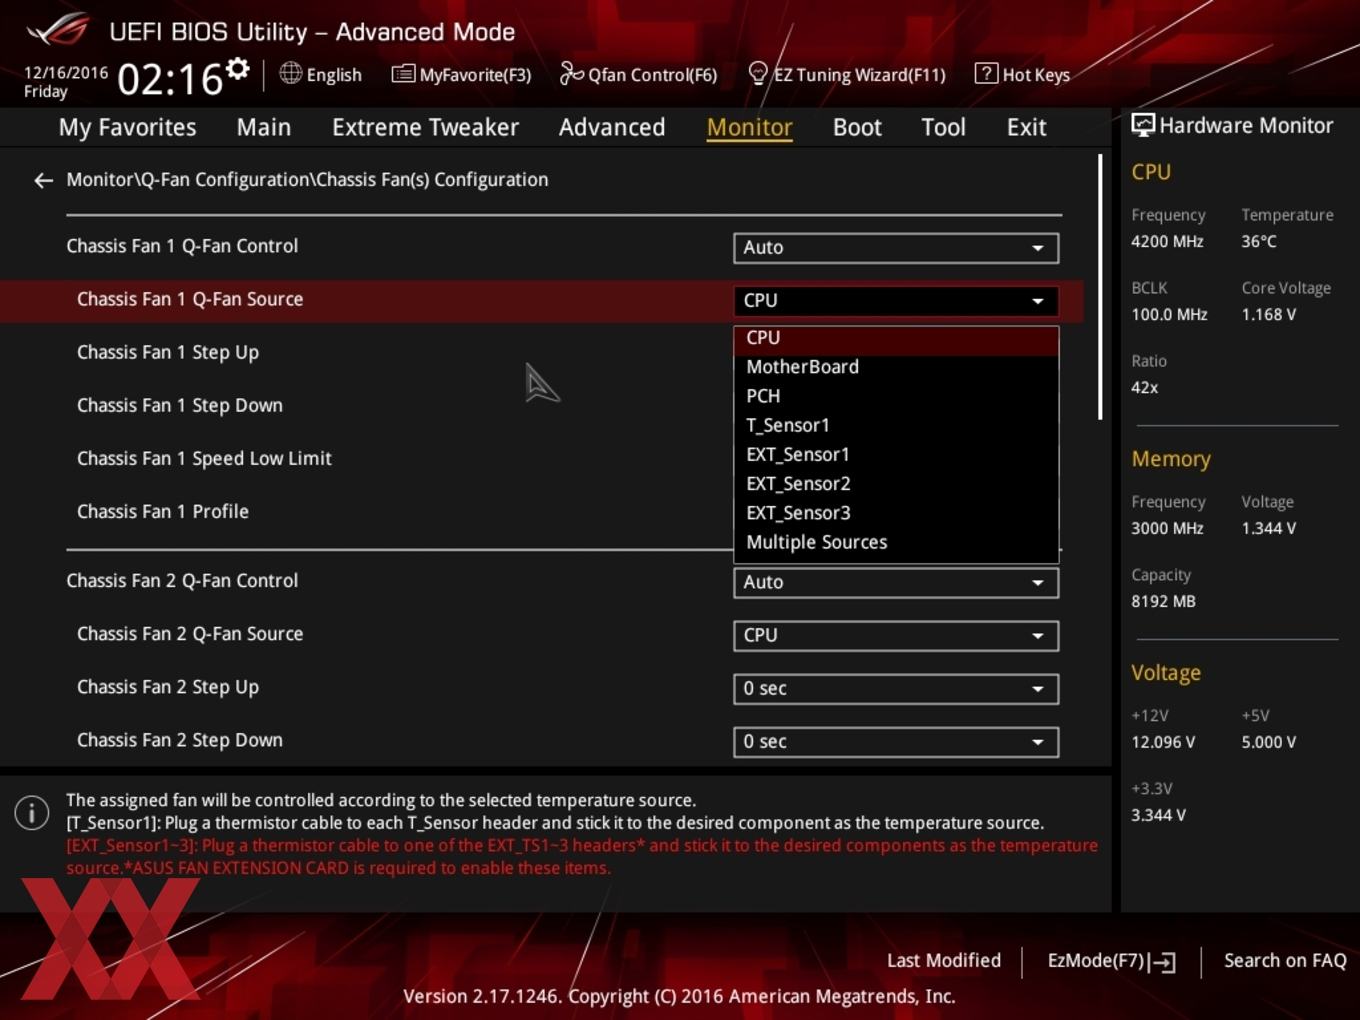The height and width of the screenshot is (1020, 1360).
Task: Choose EXT_Sensor1 as fan source
Action: 896,455
